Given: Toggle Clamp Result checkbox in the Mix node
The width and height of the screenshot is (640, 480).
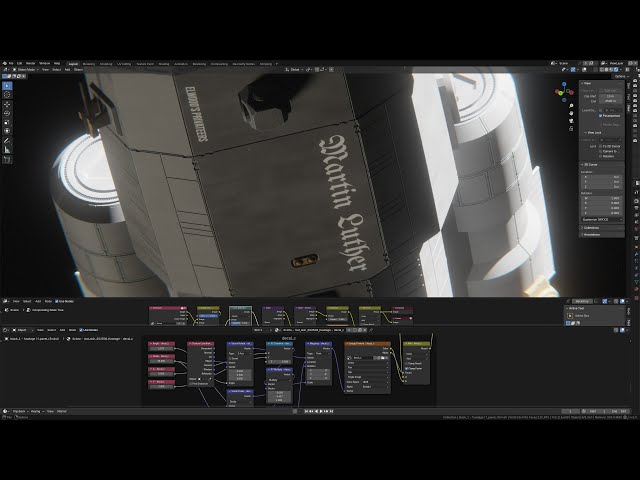Looking at the screenshot, I should [x=407, y=363].
